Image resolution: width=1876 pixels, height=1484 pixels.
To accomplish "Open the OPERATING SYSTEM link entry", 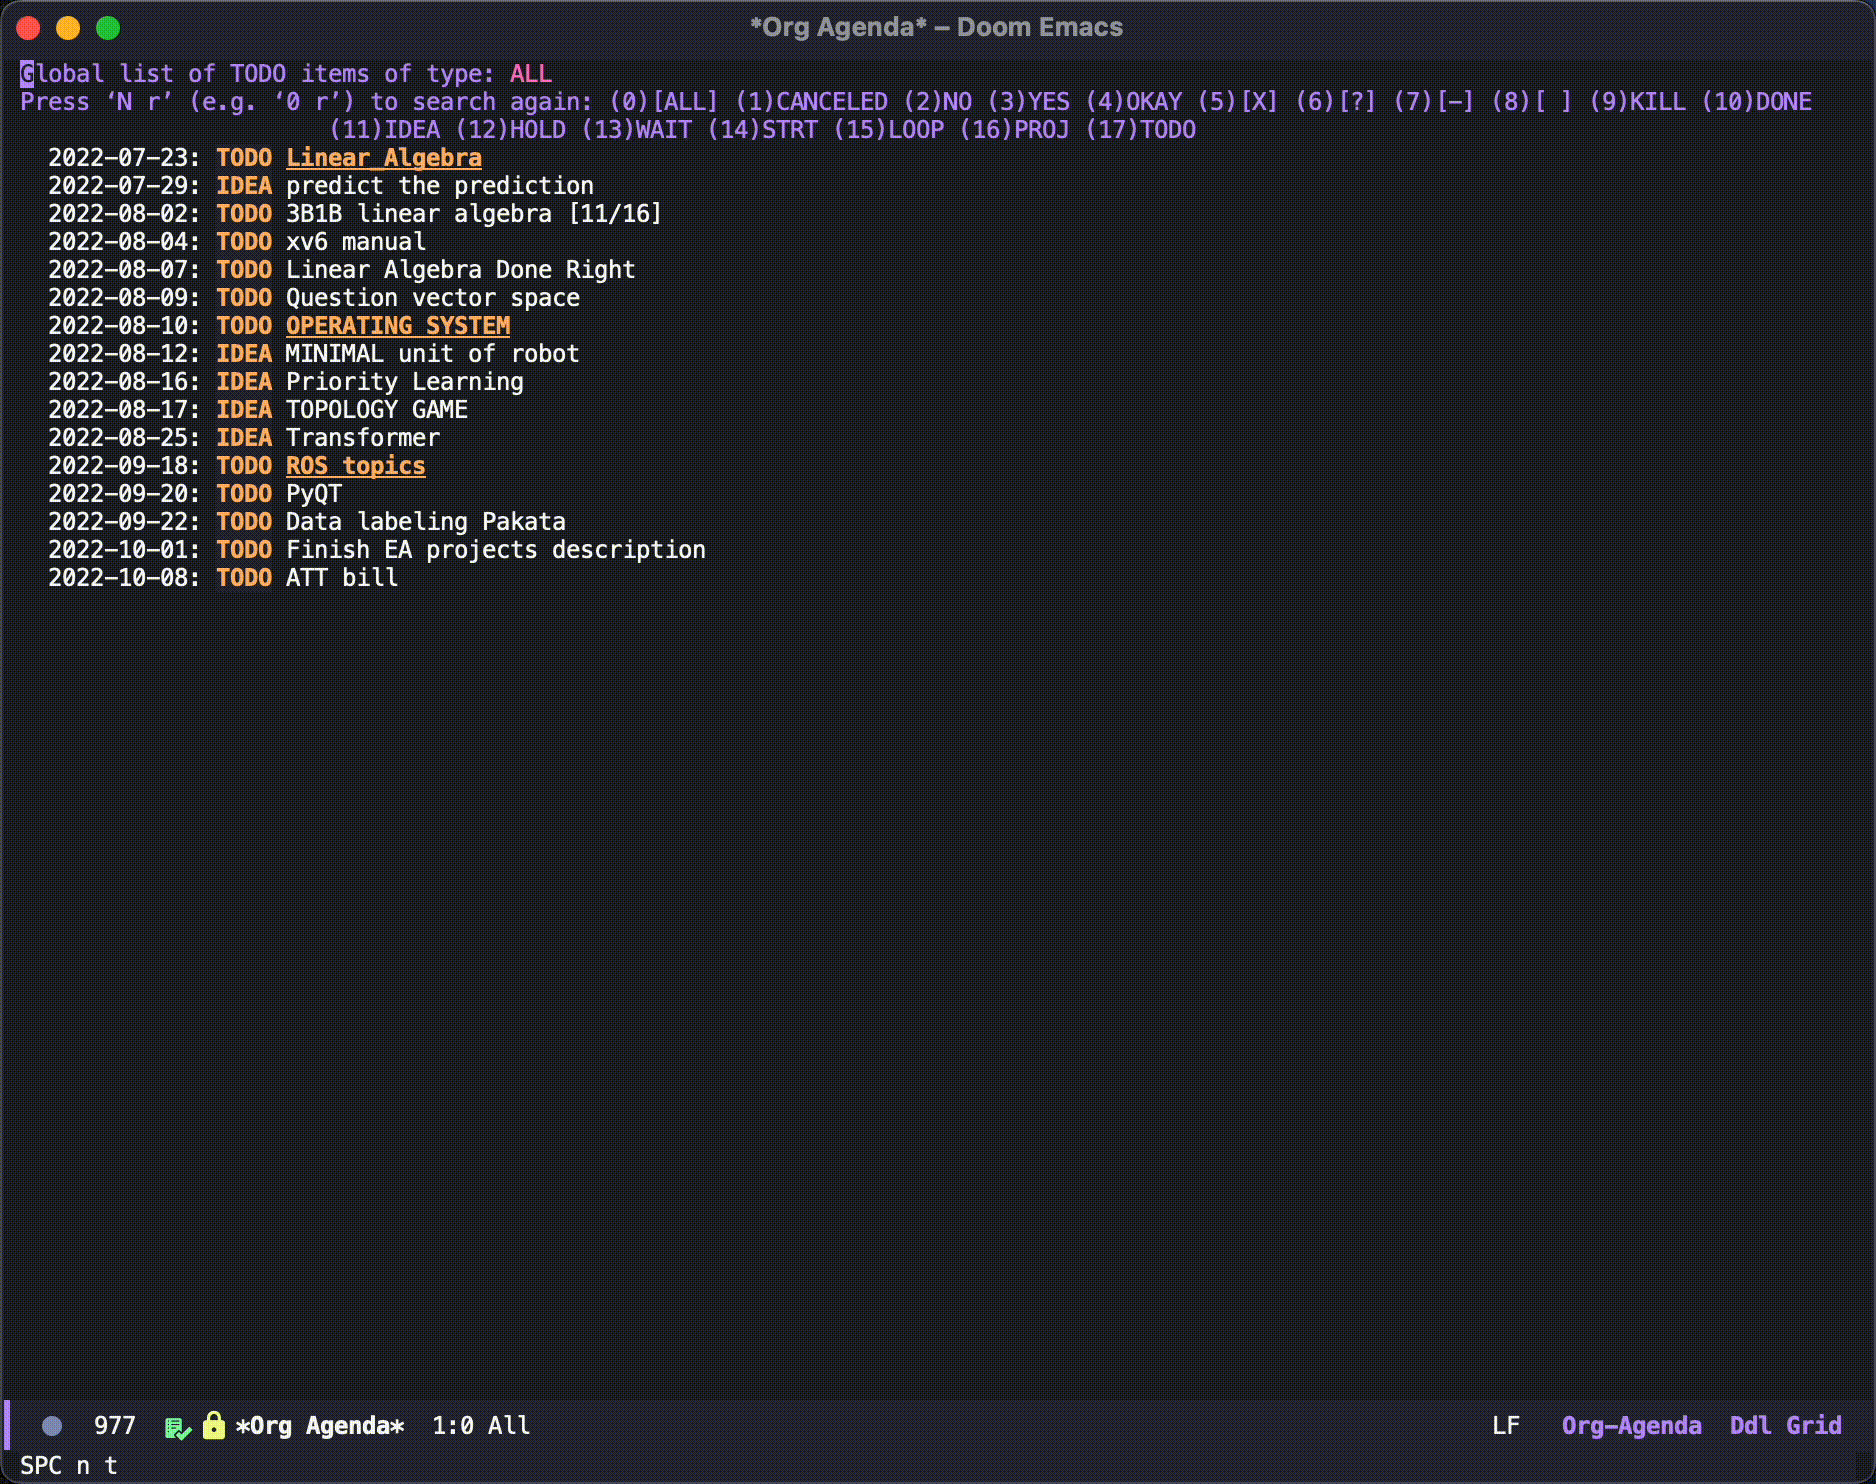I will click(398, 326).
